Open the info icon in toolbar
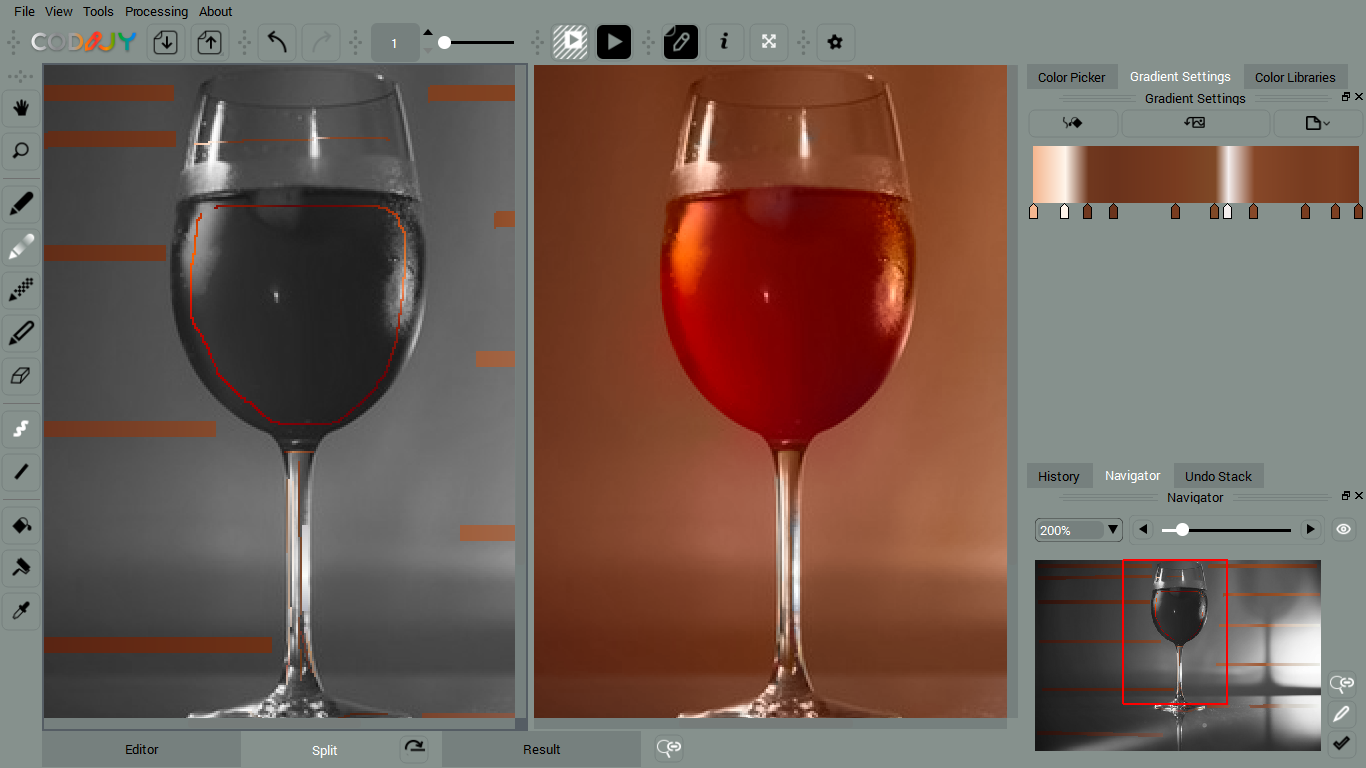 click(725, 42)
